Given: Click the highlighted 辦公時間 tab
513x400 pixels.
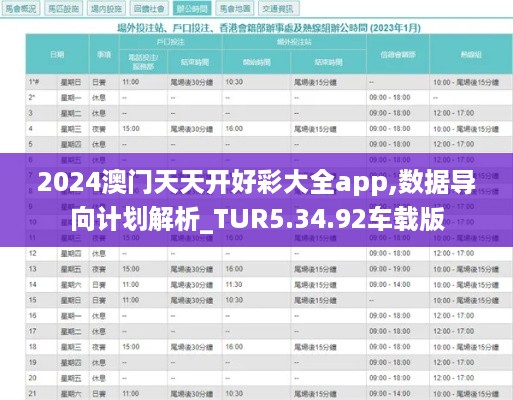Looking at the screenshot, I should (x=192, y=9).
